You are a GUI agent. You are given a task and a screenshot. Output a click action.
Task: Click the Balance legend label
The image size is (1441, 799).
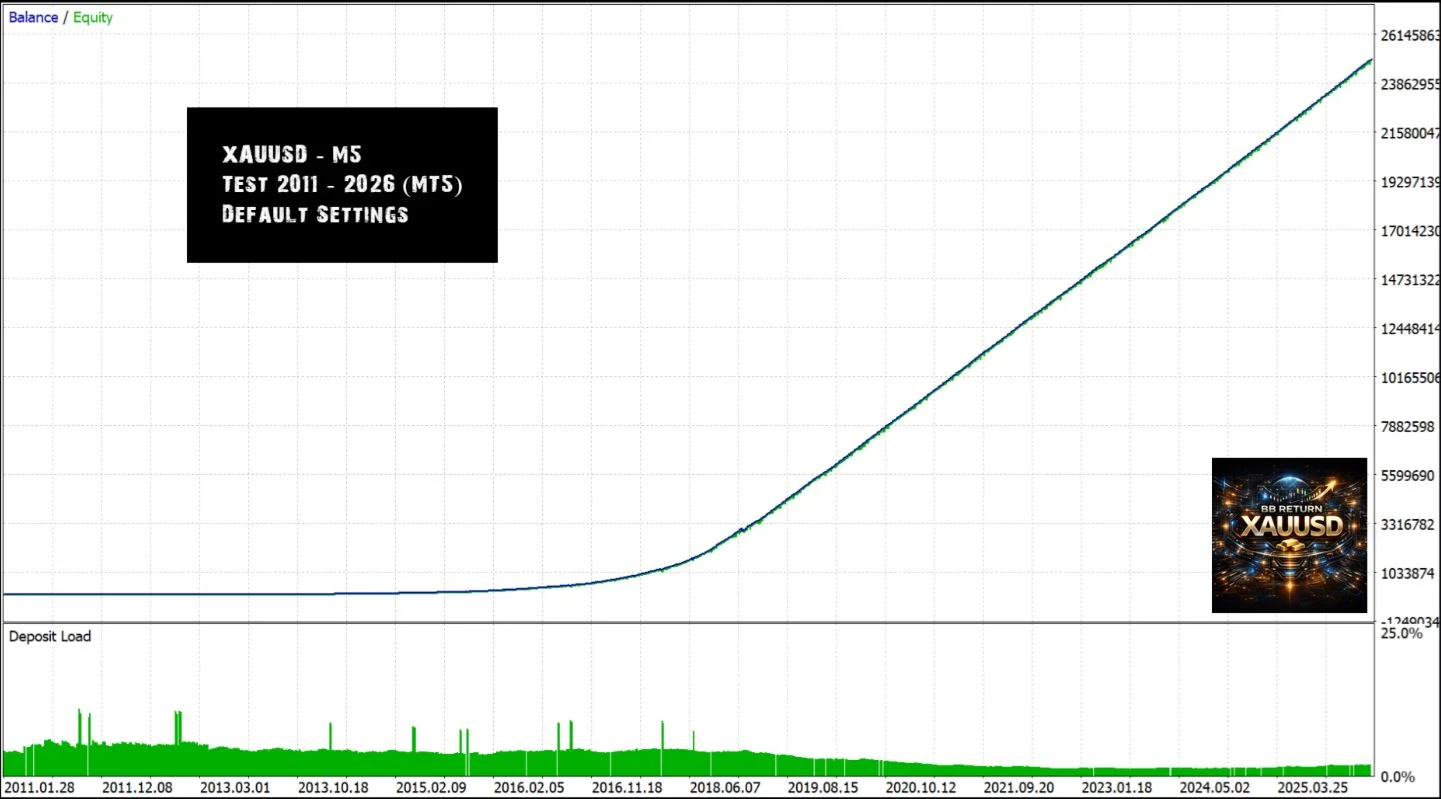(33, 17)
